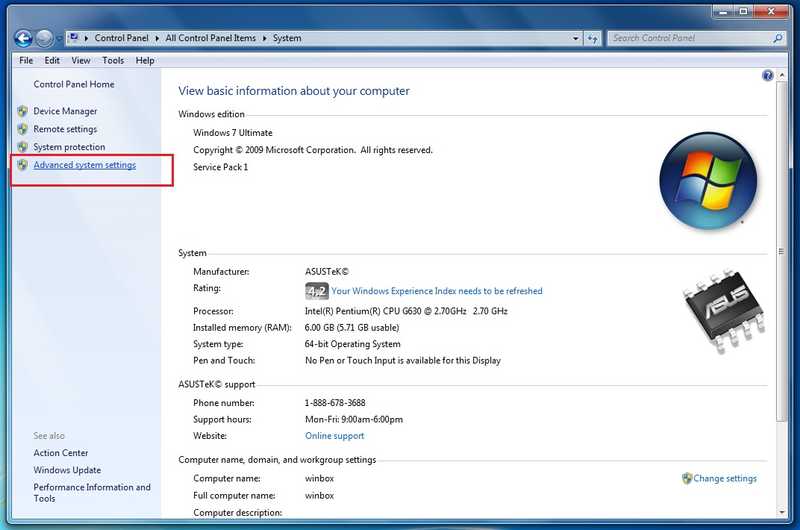Click the shield icon next to Device Manager
Image resolution: width=800 pixels, height=530 pixels.
pos(23,111)
